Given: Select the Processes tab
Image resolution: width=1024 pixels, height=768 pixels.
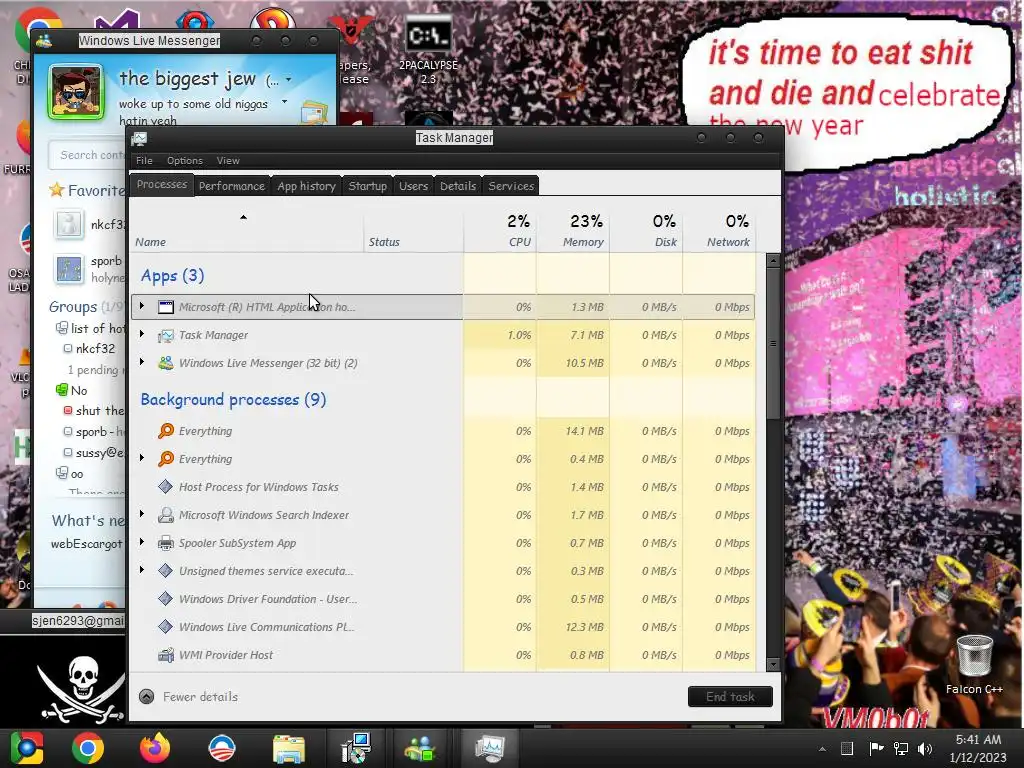Looking at the screenshot, I should [162, 184].
